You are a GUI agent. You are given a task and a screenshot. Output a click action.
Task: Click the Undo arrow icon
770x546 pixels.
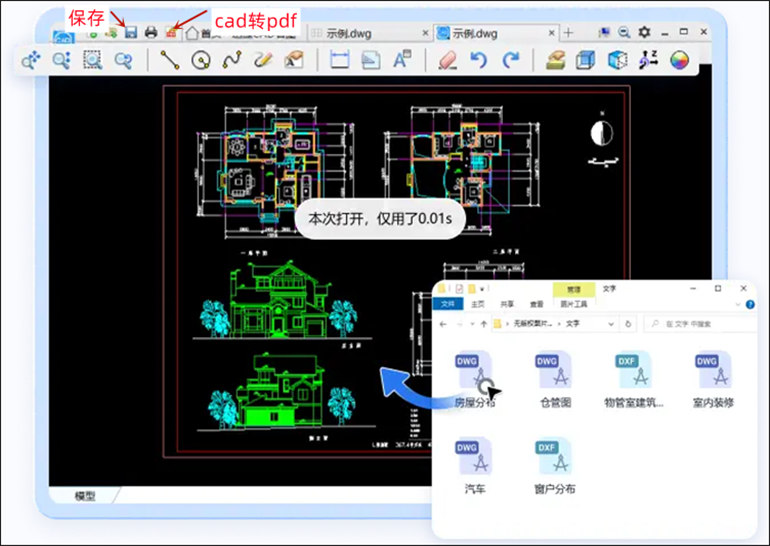pyautogui.click(x=478, y=60)
